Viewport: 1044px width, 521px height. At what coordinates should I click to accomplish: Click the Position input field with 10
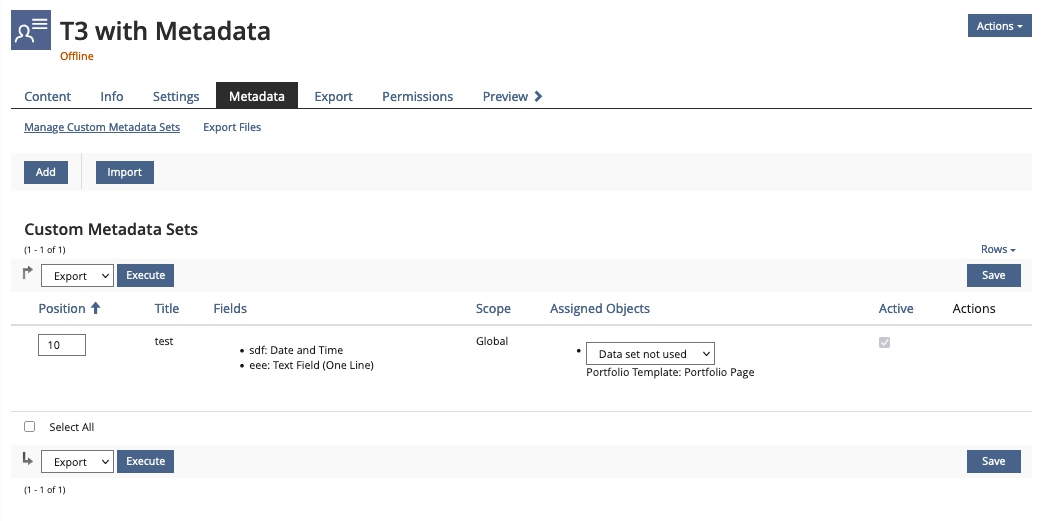click(x=62, y=345)
